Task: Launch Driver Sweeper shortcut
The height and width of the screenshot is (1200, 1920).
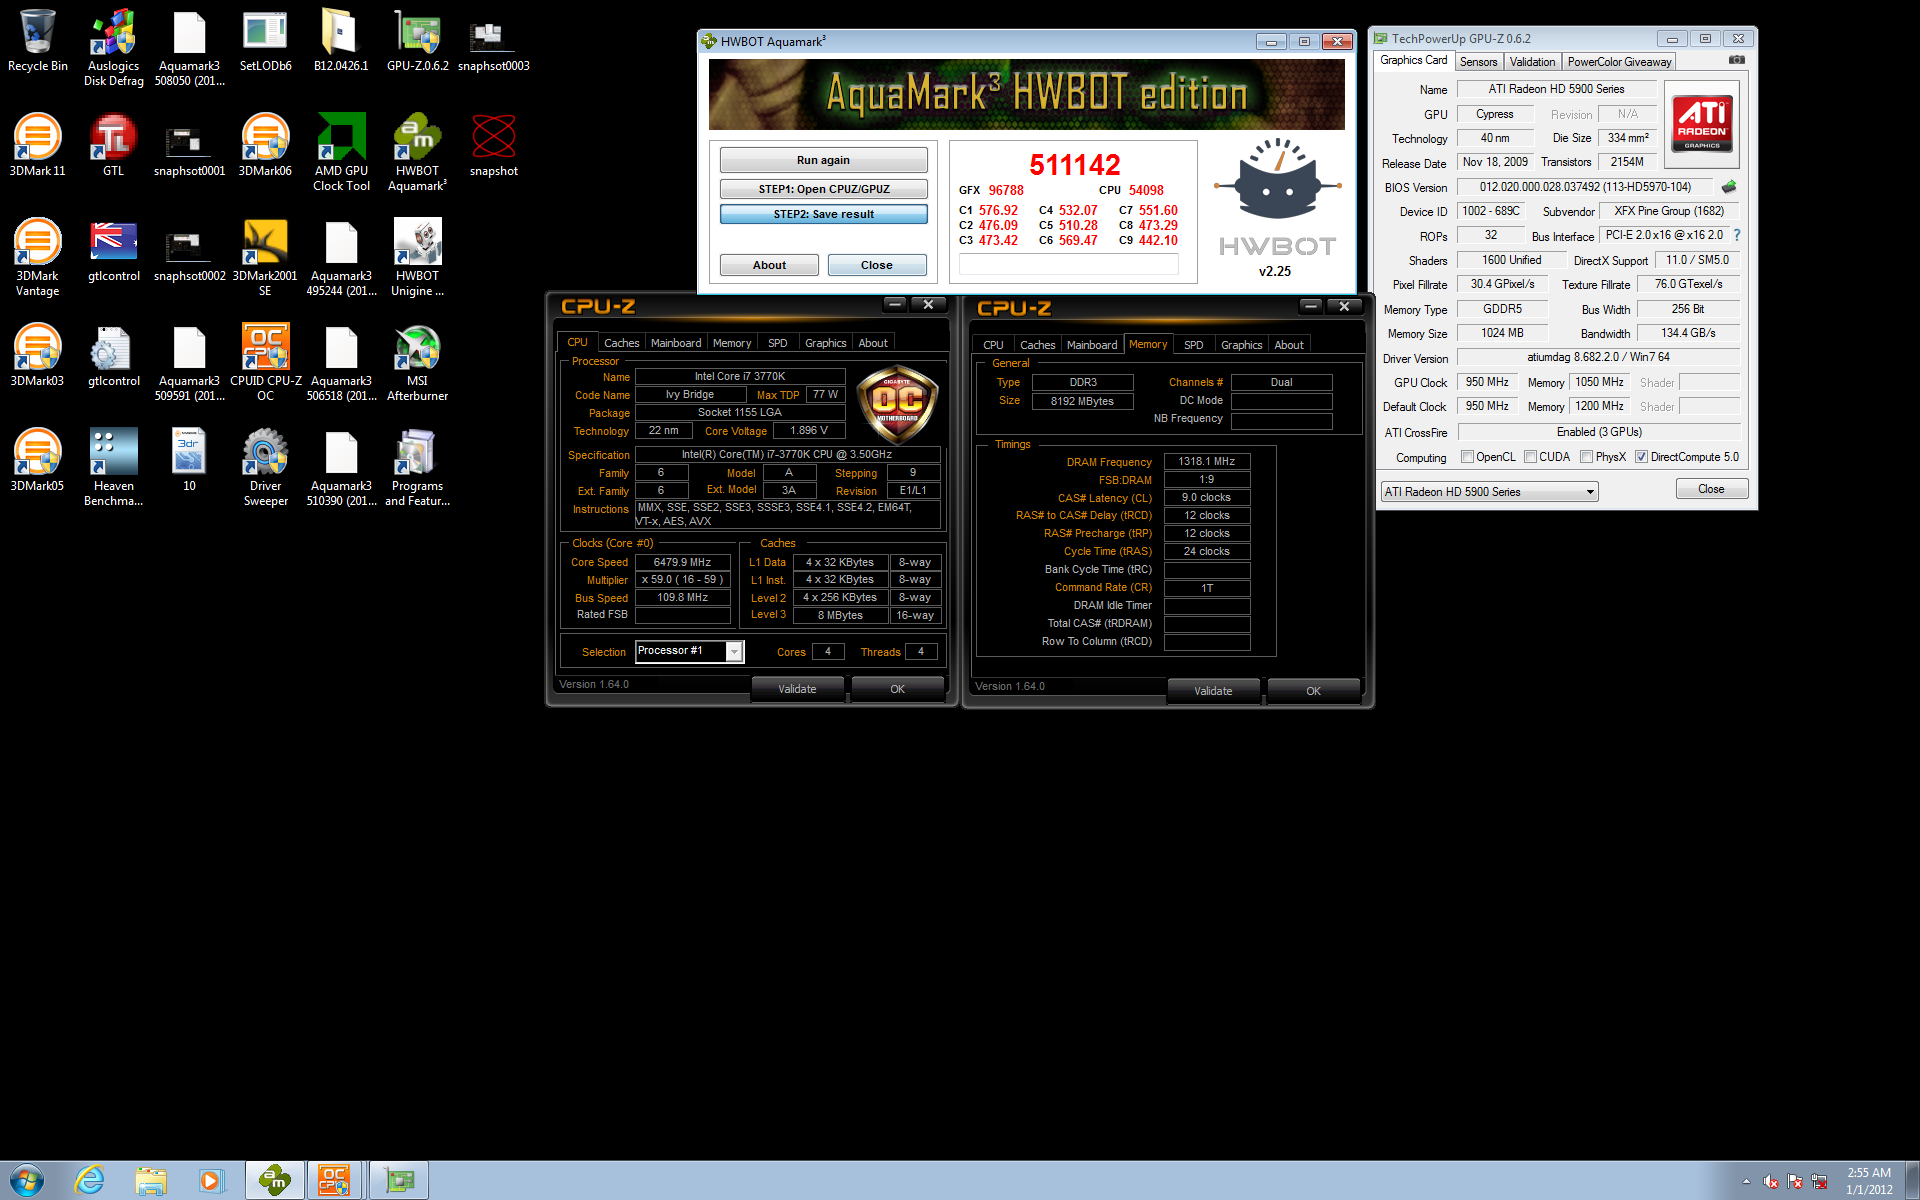Action: tap(265, 468)
